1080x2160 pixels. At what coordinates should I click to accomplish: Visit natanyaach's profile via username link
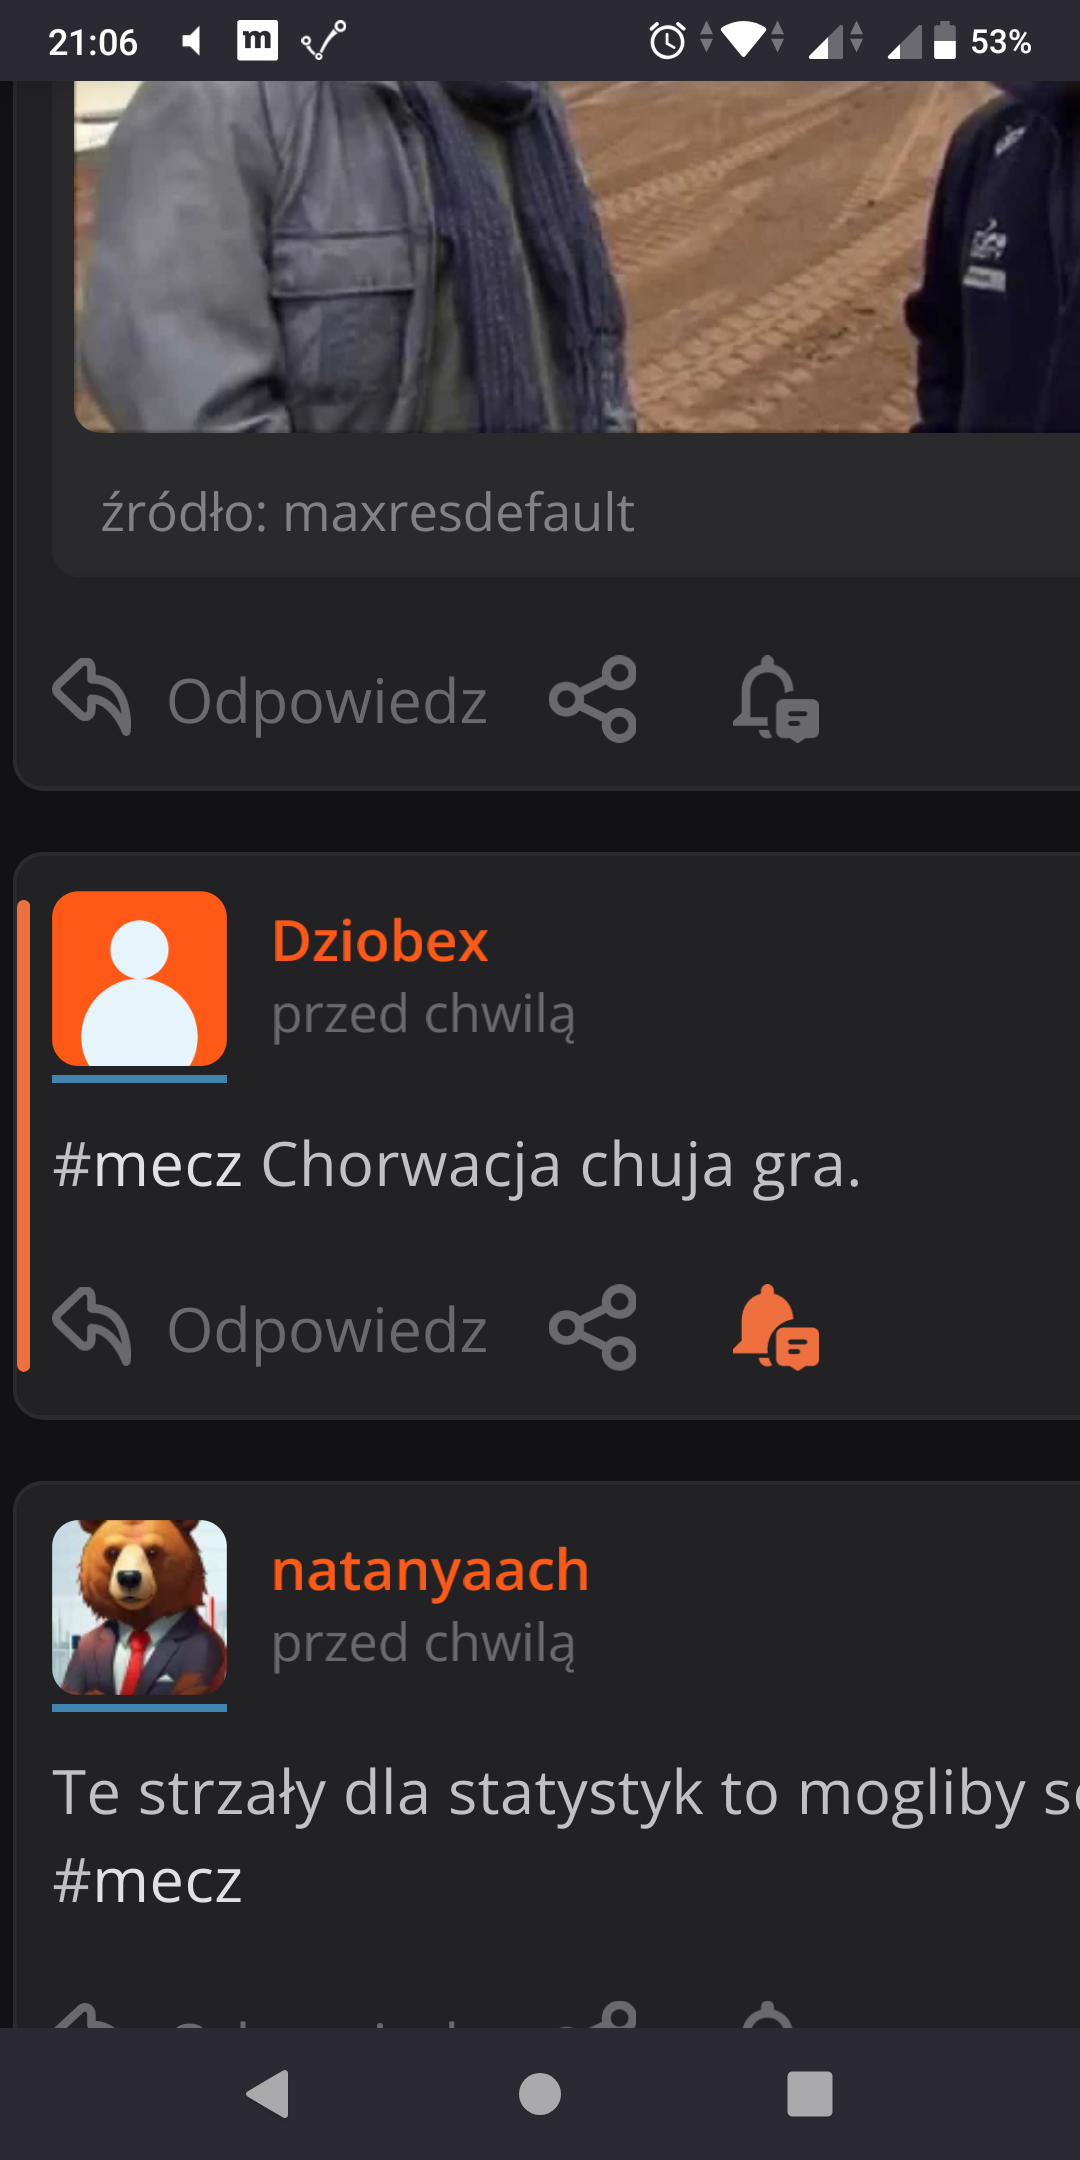[x=430, y=1570]
